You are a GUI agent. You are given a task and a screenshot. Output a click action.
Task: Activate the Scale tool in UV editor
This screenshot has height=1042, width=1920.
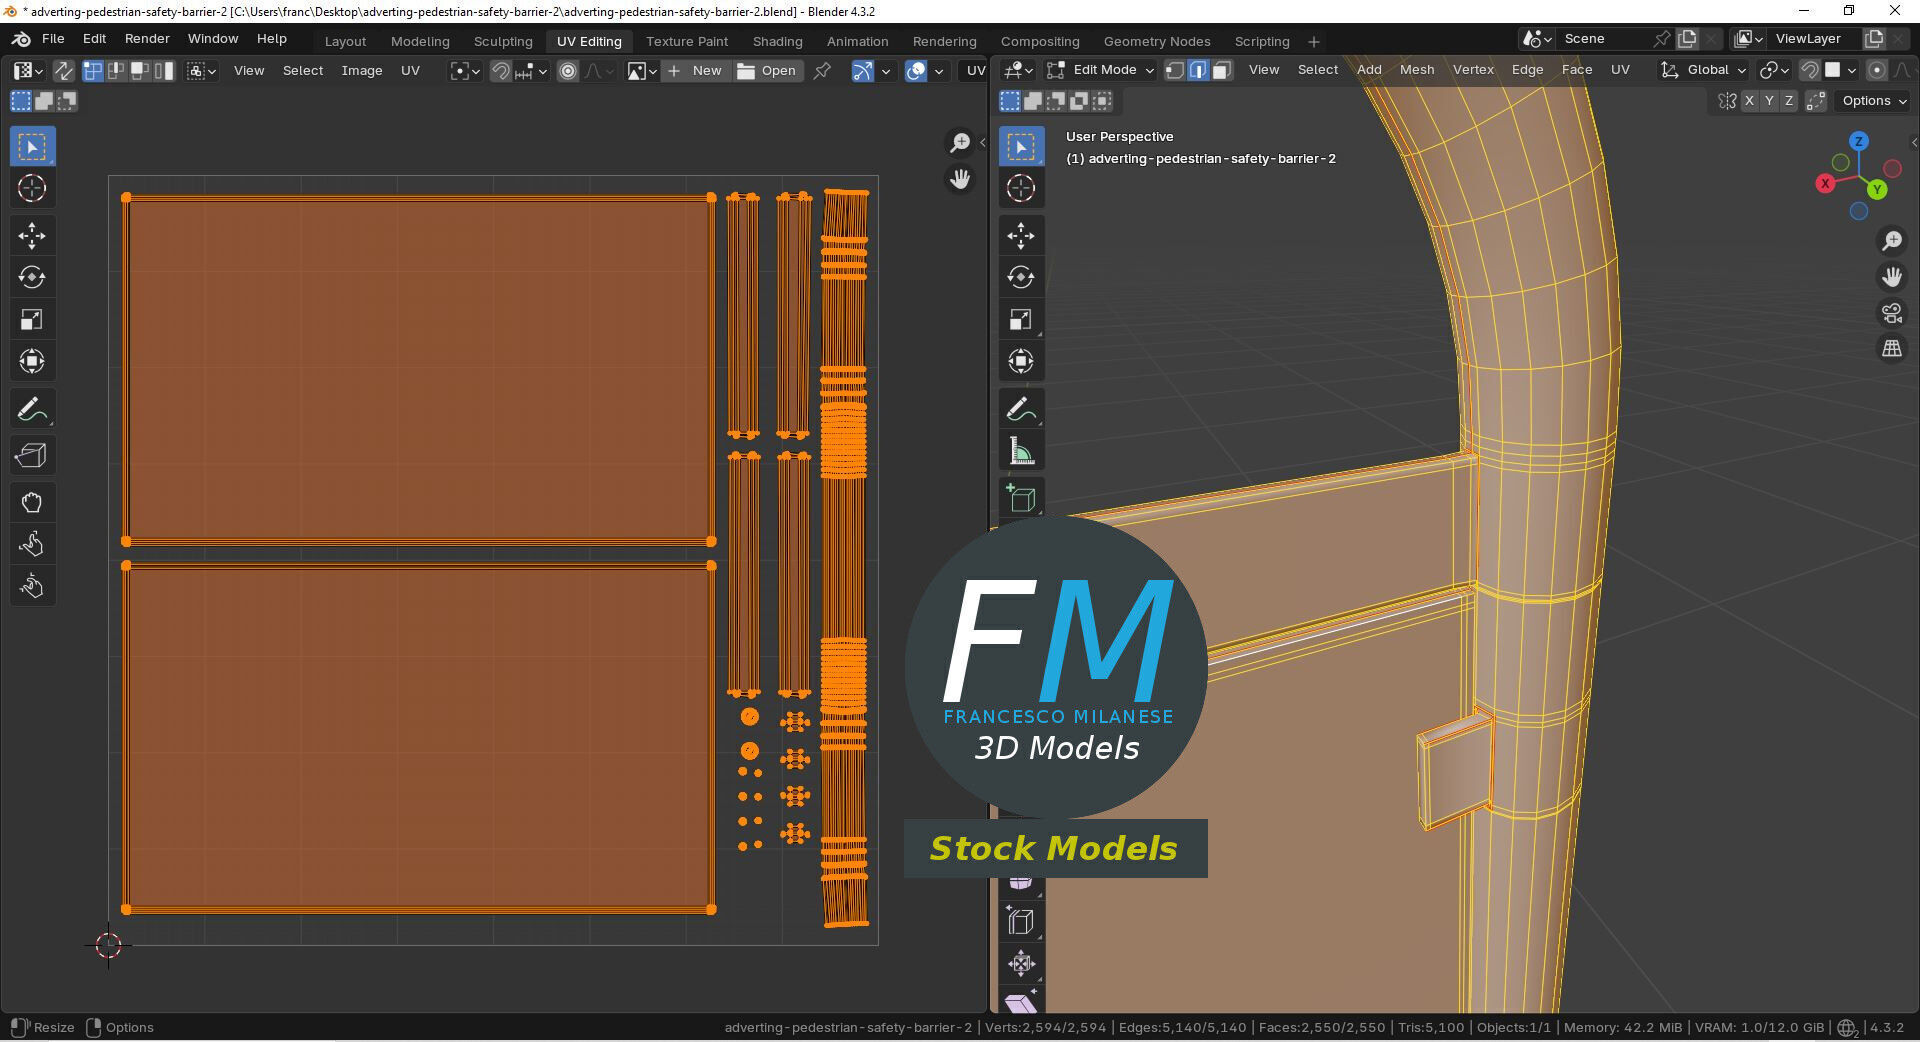click(32, 320)
